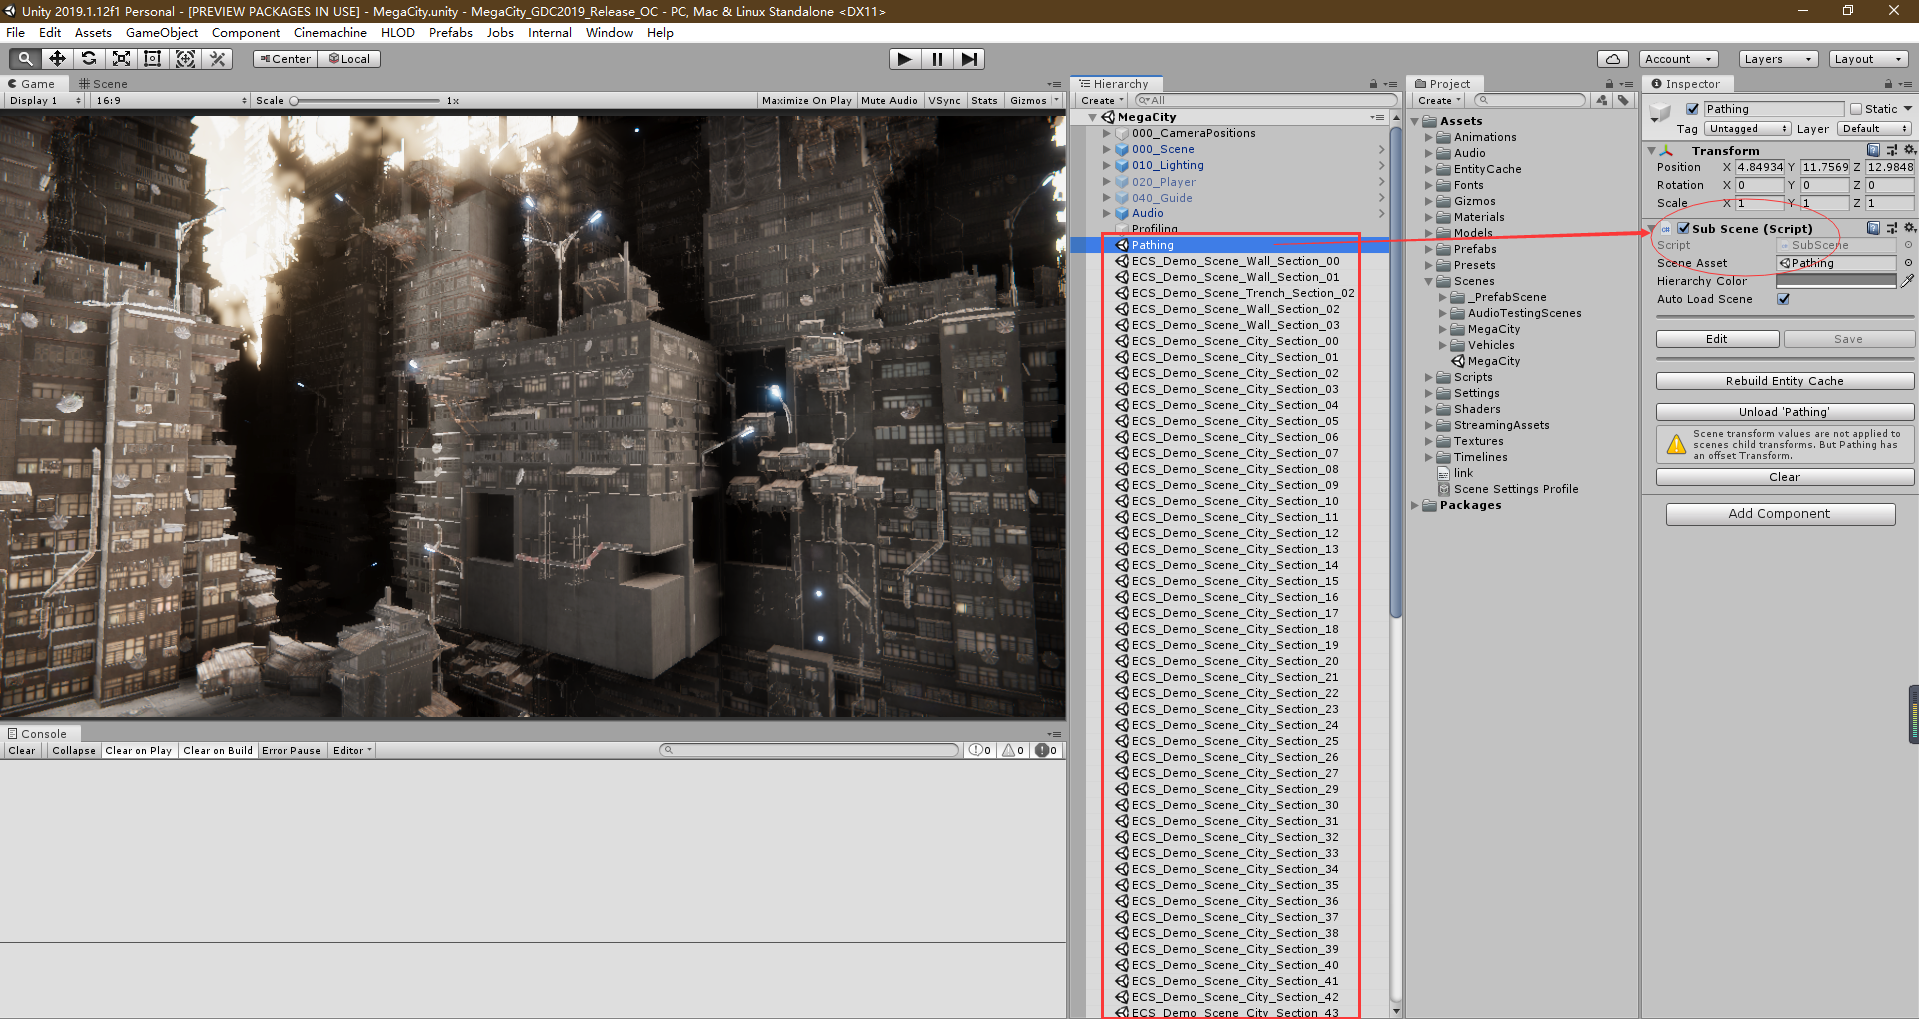Toggle Stats overlay

click(x=984, y=100)
